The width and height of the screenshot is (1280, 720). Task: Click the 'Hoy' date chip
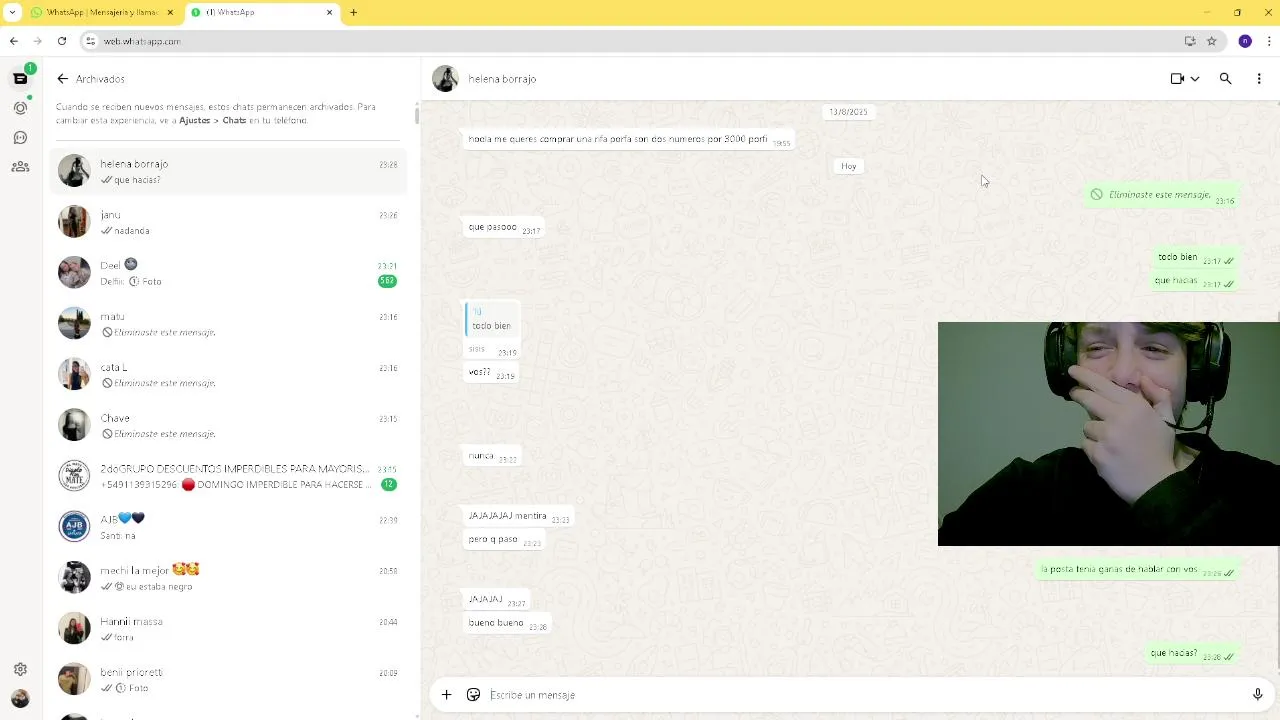[848, 166]
